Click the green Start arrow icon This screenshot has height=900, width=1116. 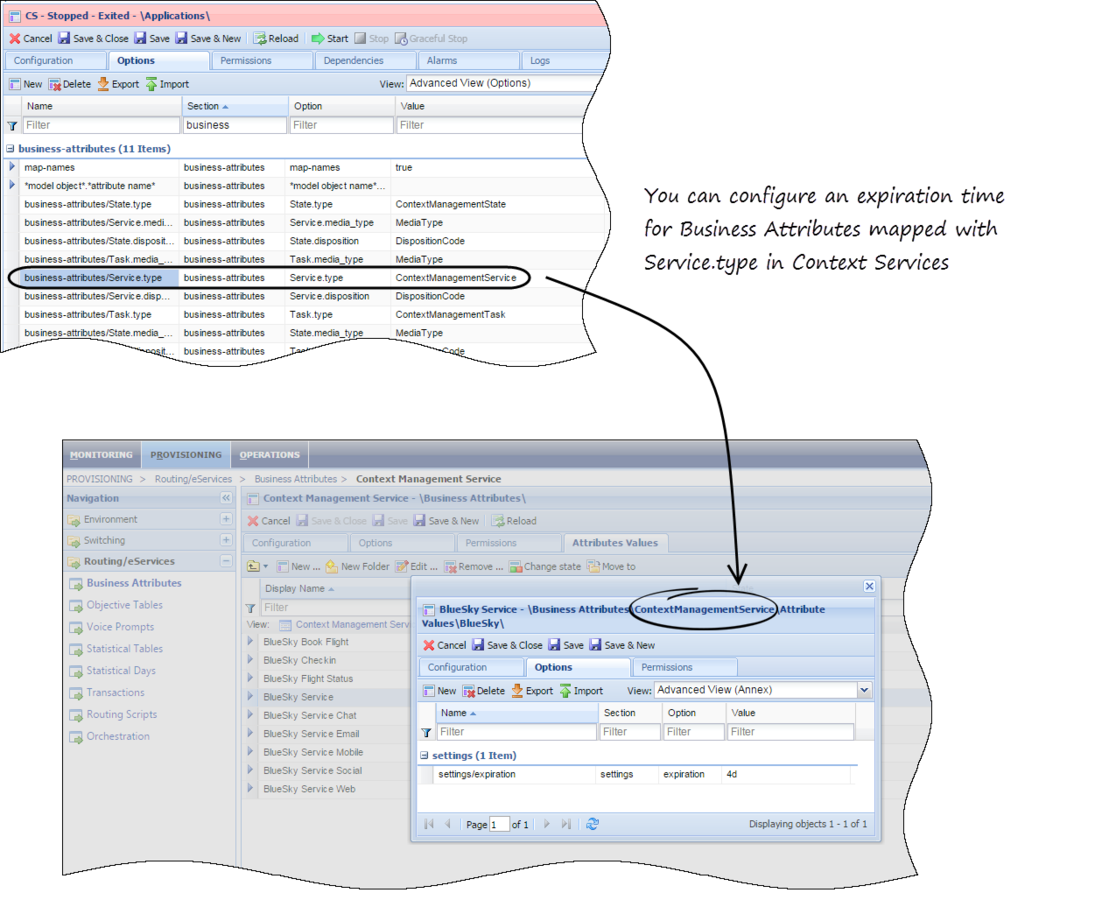(318, 39)
